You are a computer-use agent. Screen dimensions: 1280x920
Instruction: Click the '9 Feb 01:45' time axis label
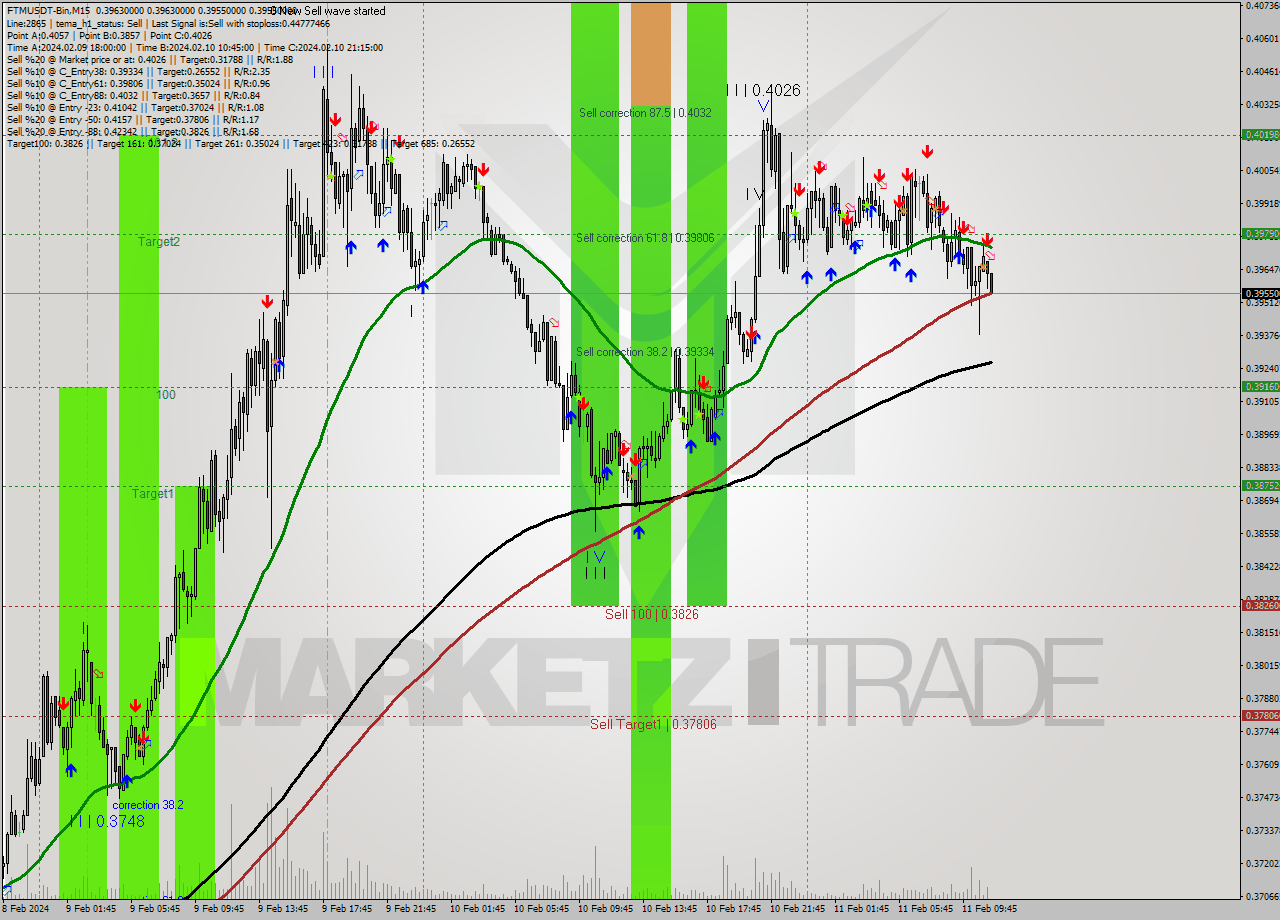[91, 909]
